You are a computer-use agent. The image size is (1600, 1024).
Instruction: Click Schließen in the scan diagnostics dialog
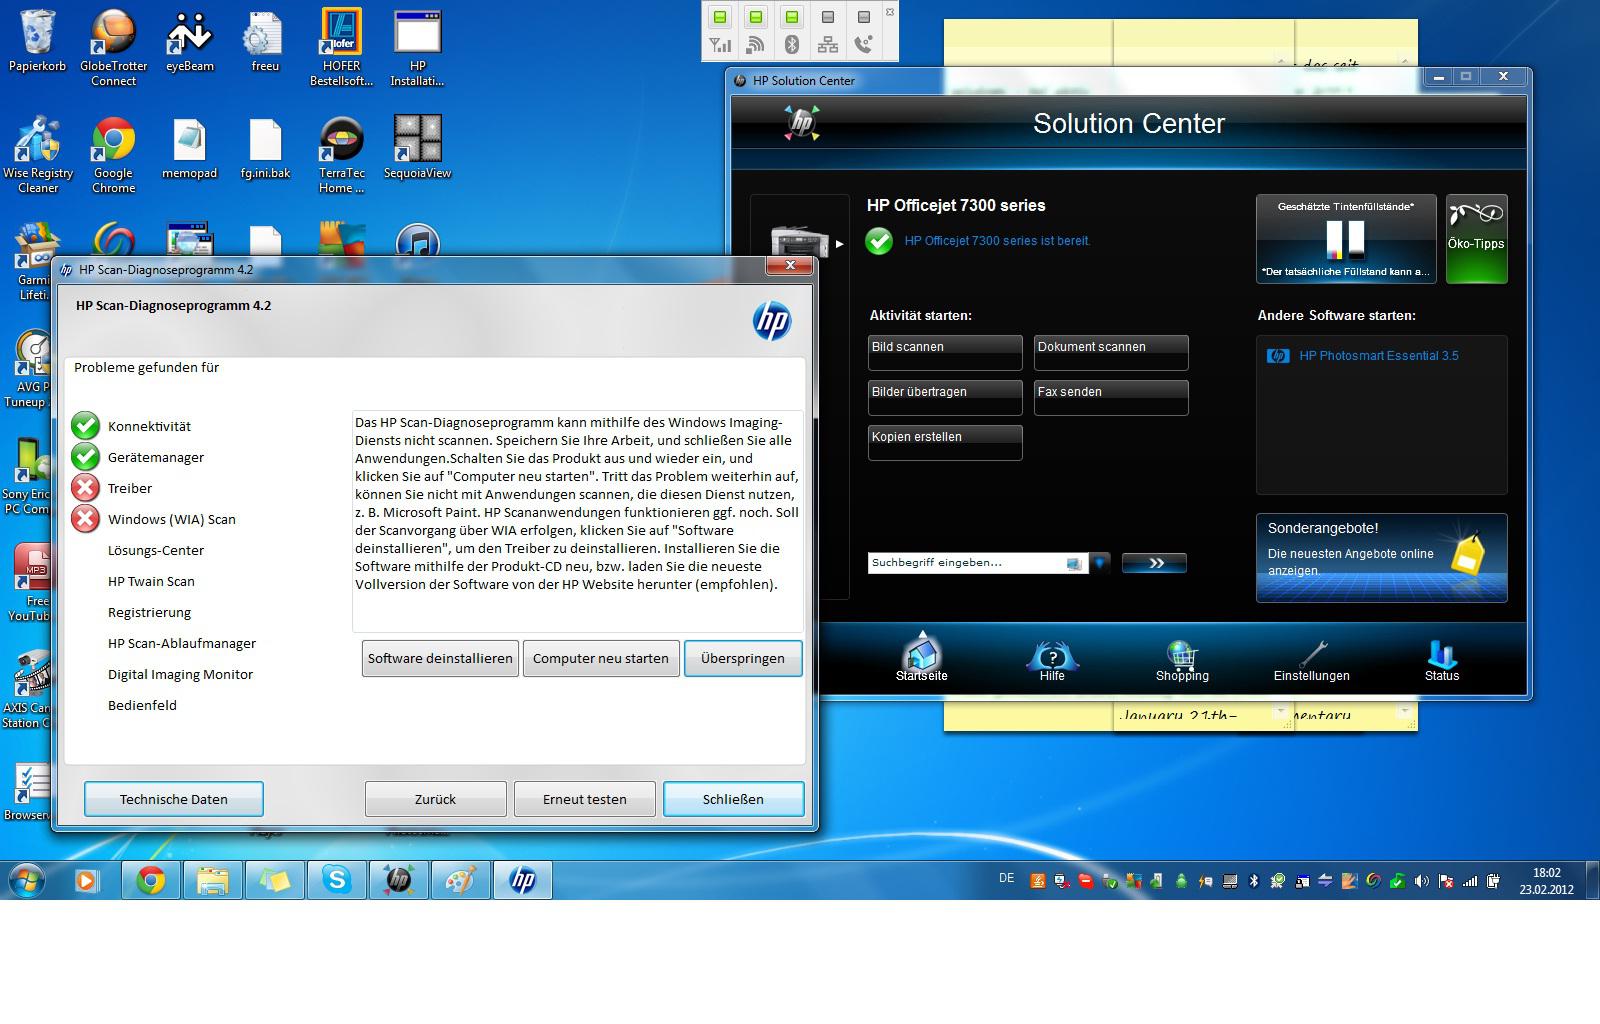733,799
